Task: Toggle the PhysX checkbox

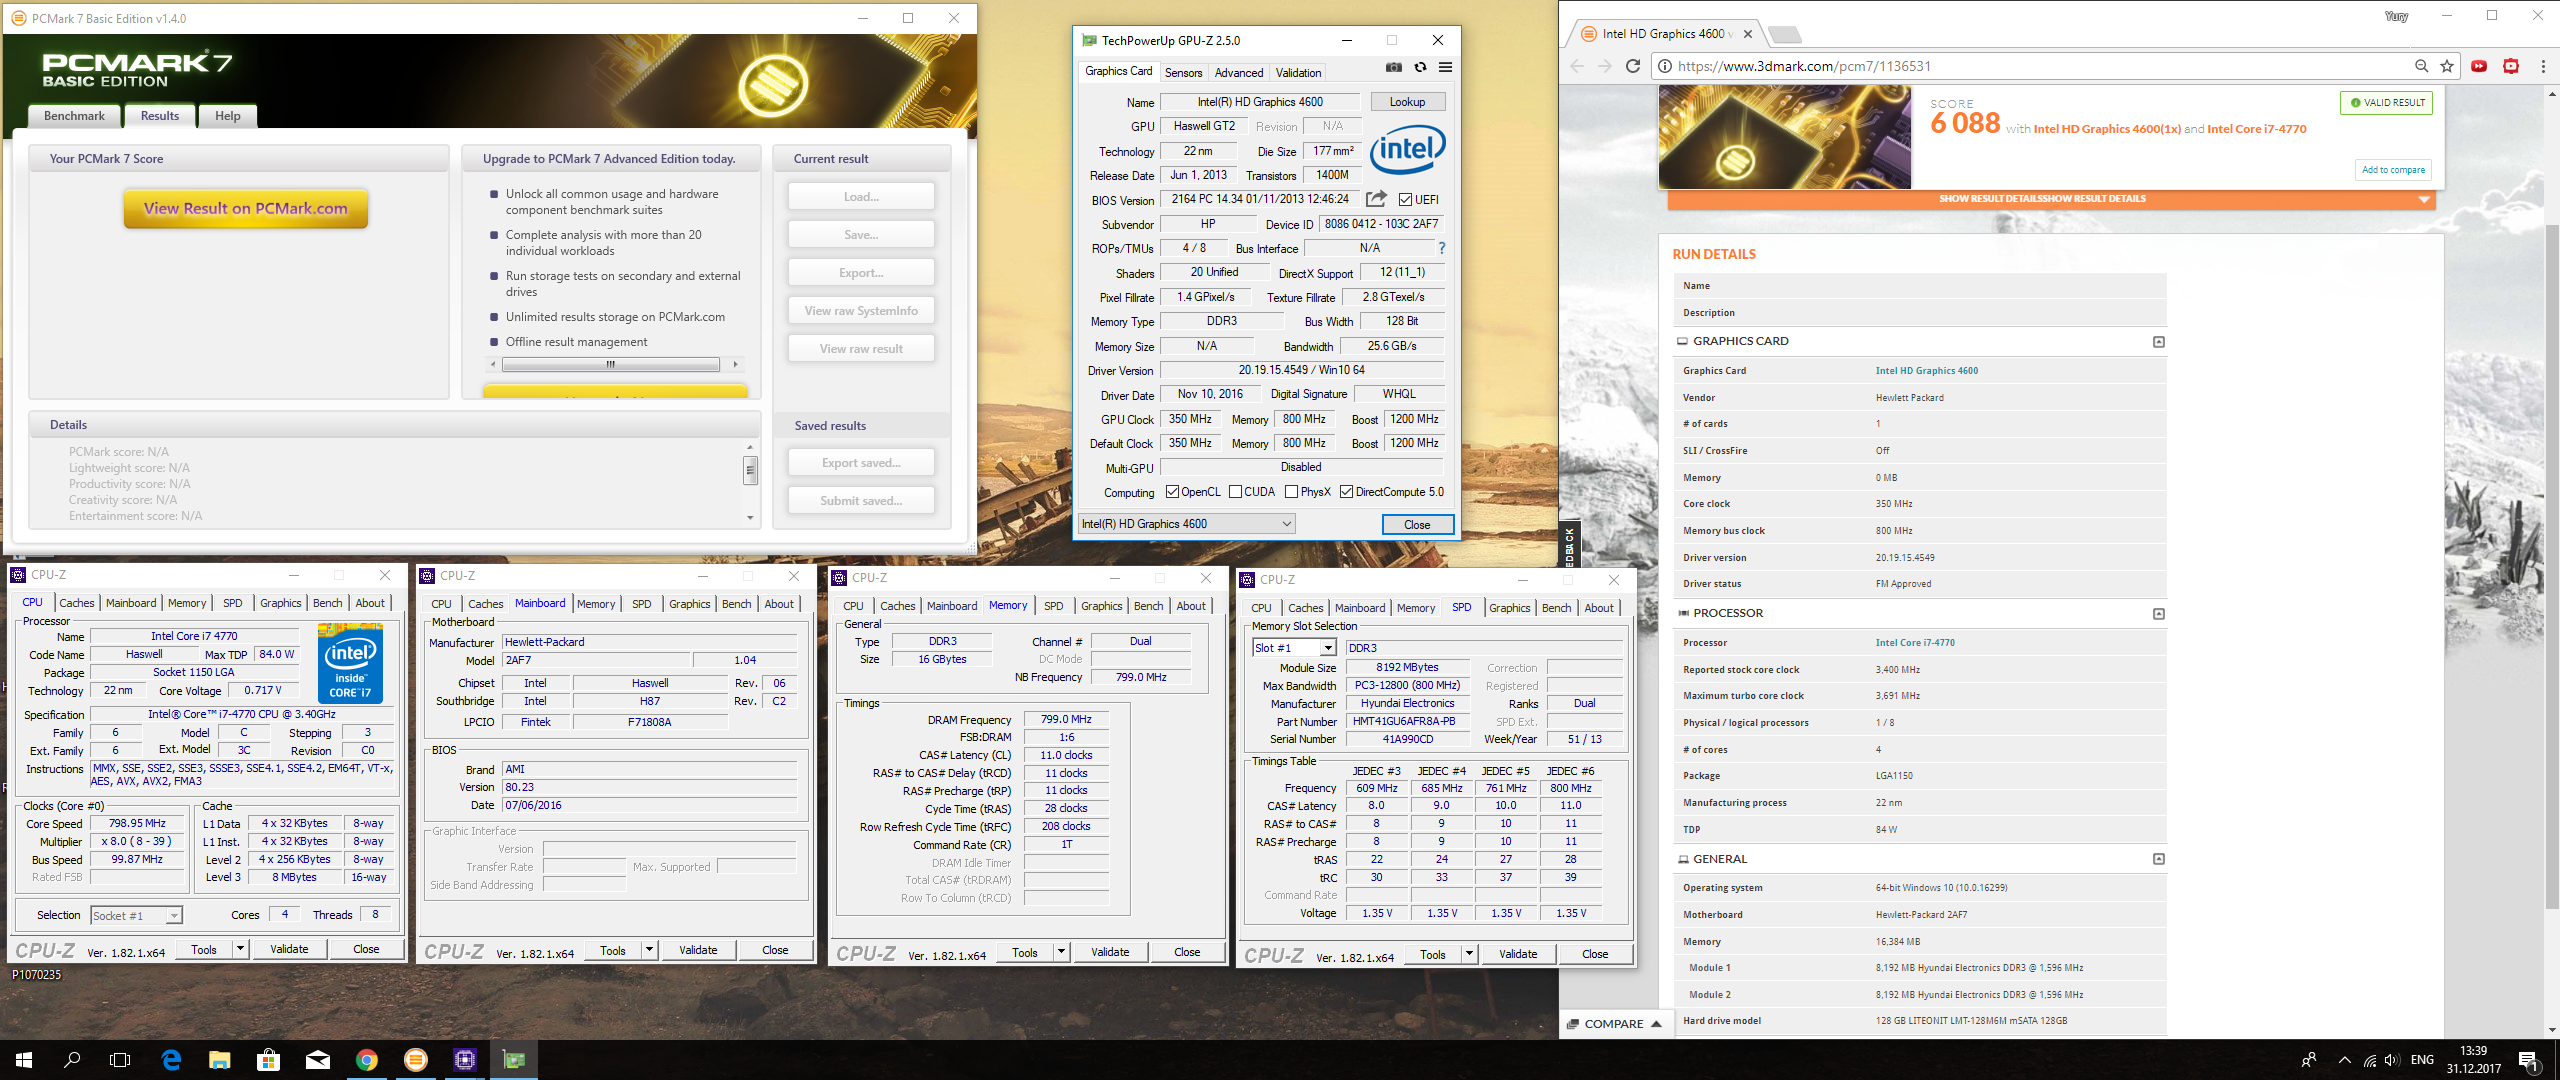Action: (1291, 492)
